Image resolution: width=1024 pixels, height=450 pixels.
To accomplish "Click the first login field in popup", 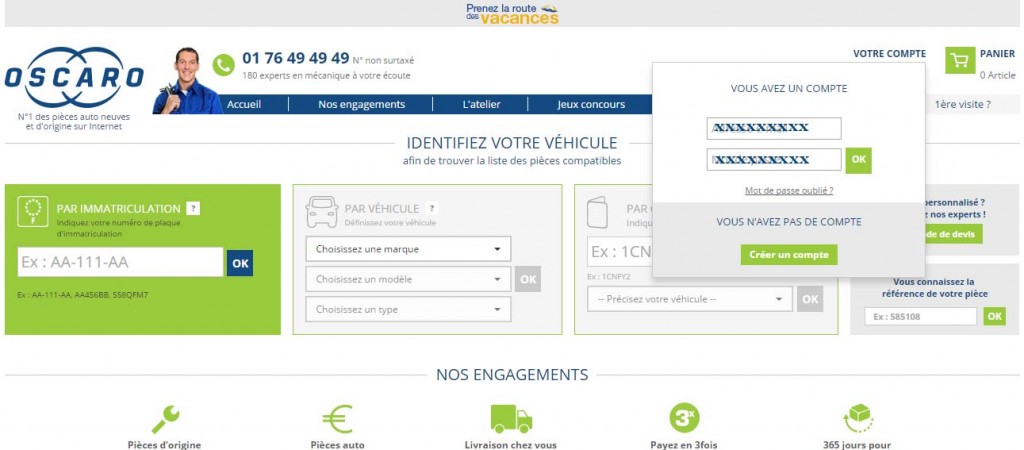I will click(774, 128).
